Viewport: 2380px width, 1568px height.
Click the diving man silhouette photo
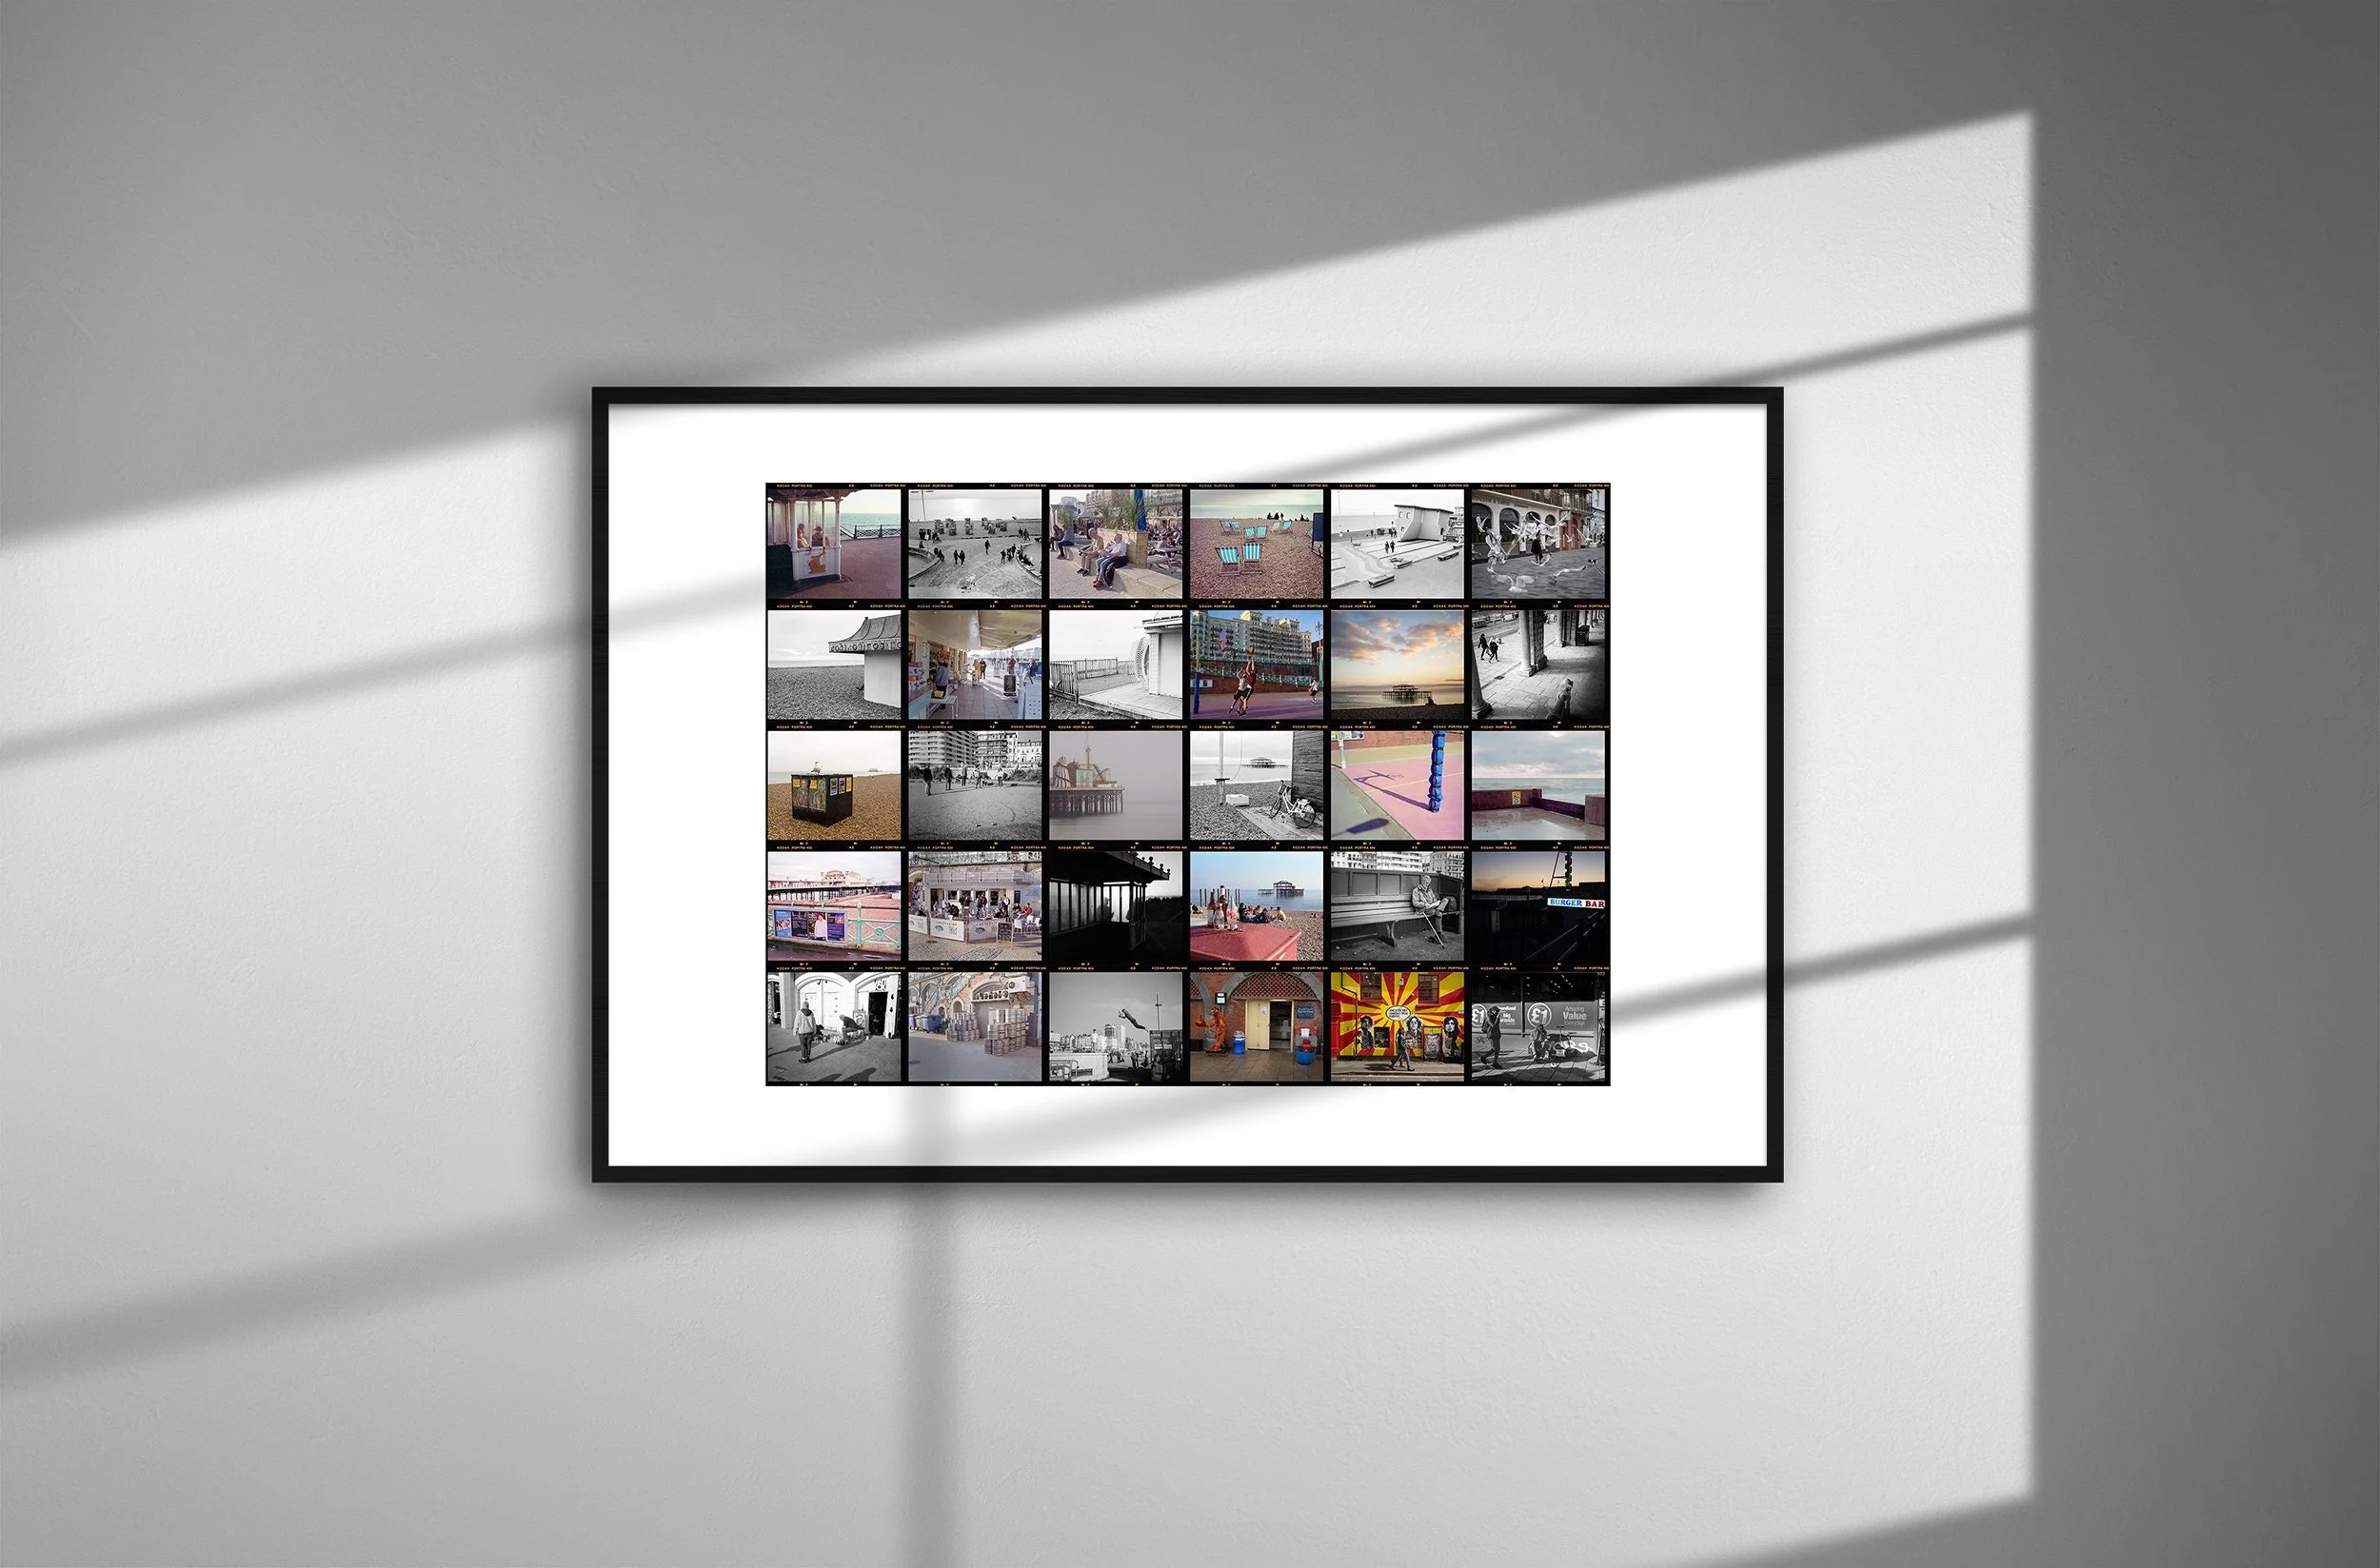pos(1115,1028)
